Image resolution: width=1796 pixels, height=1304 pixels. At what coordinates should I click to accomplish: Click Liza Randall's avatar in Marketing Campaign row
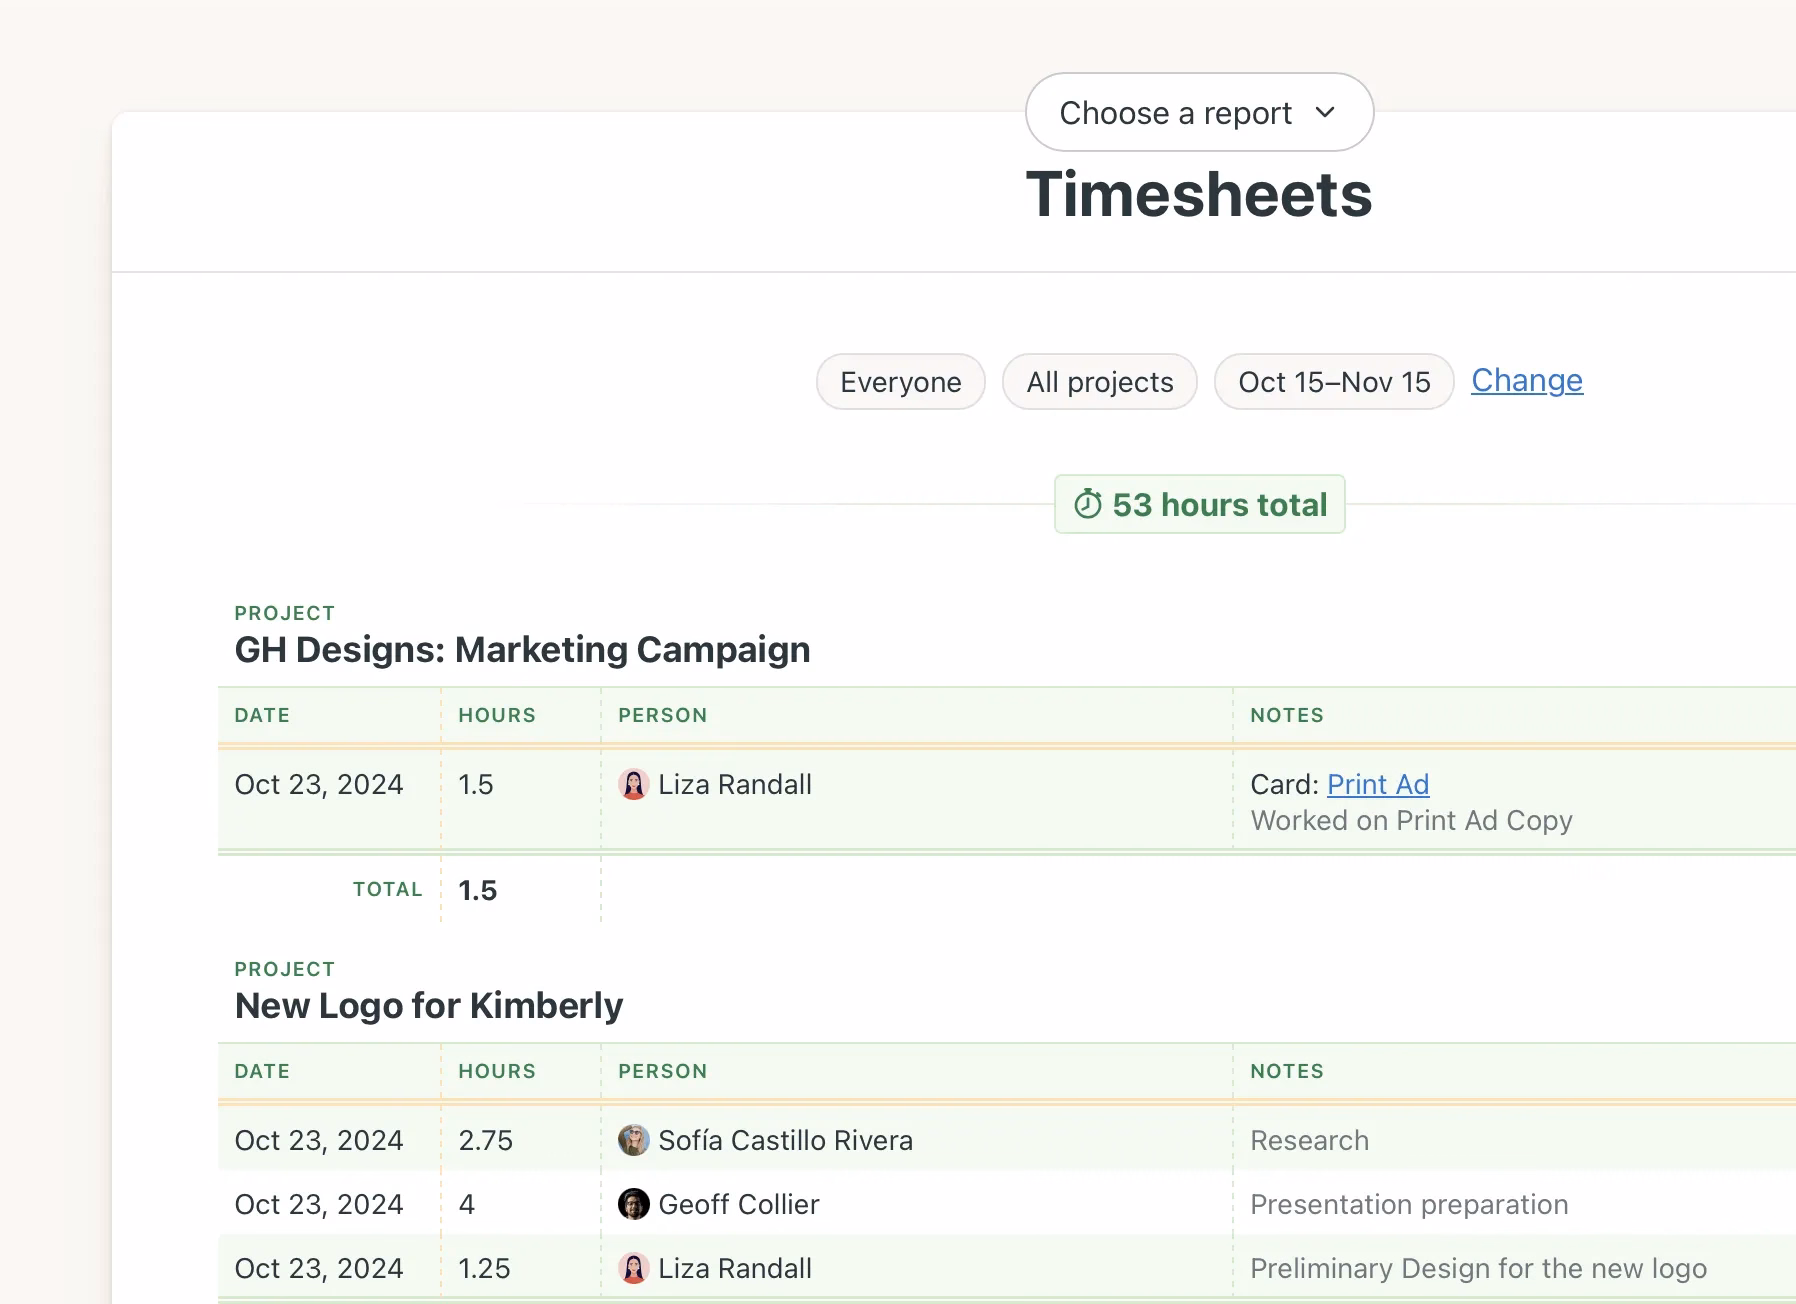click(634, 785)
